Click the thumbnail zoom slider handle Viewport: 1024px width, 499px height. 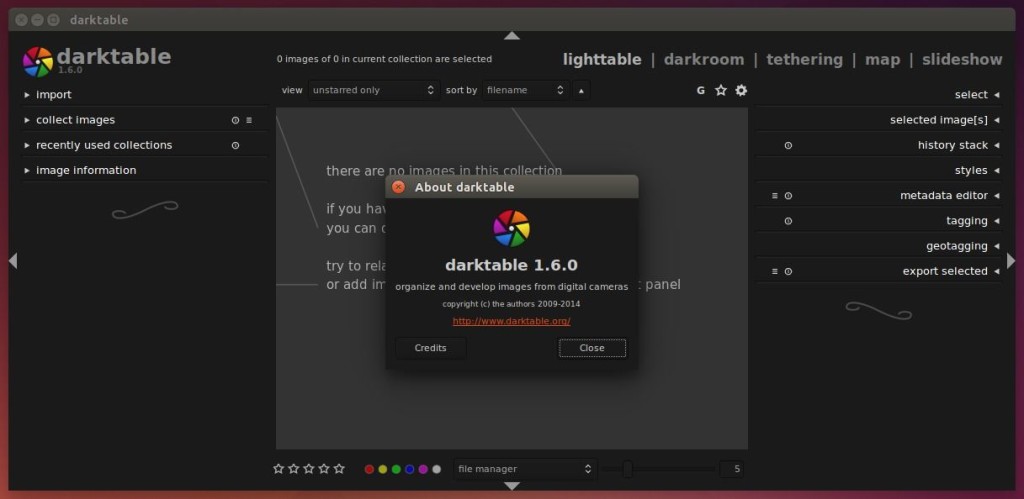tap(628, 468)
